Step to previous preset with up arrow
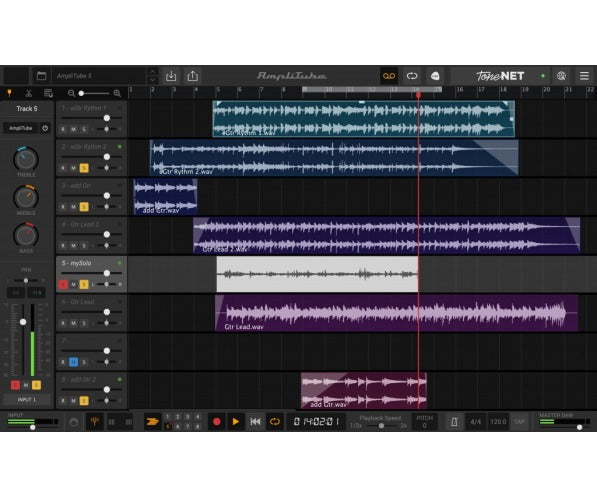The width and height of the screenshot is (597, 497). click(x=152, y=72)
